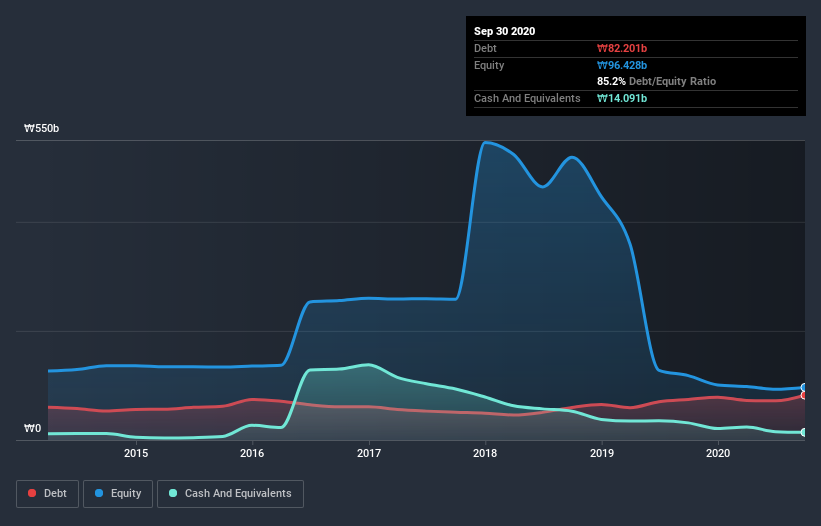Click tooltip Cash And Equivalents row label
The width and height of the screenshot is (821, 526).
click(527, 98)
